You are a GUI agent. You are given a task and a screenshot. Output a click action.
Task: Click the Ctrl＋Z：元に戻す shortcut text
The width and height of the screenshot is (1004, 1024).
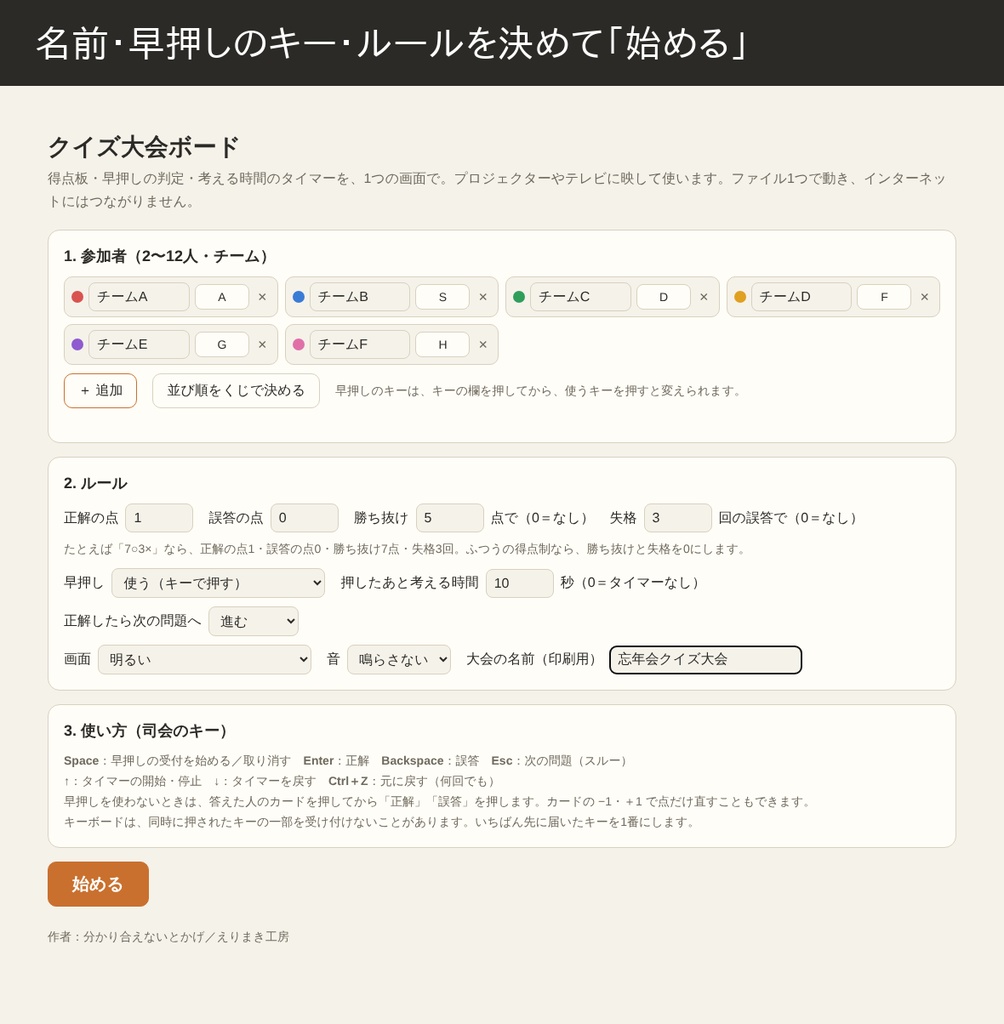(414, 781)
